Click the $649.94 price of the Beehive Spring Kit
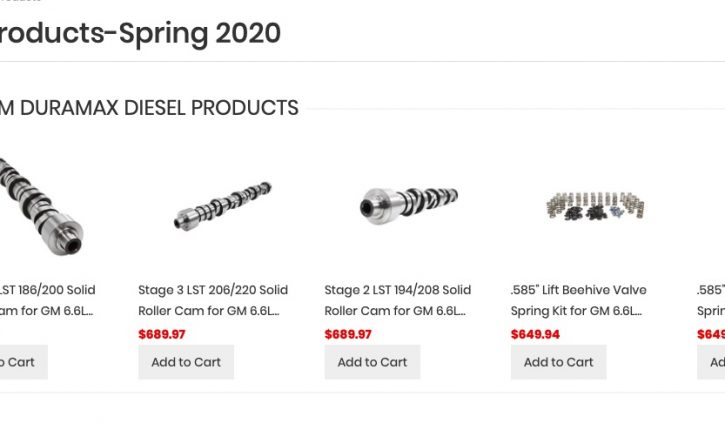Viewport: 725px width, 430px height. (535, 334)
